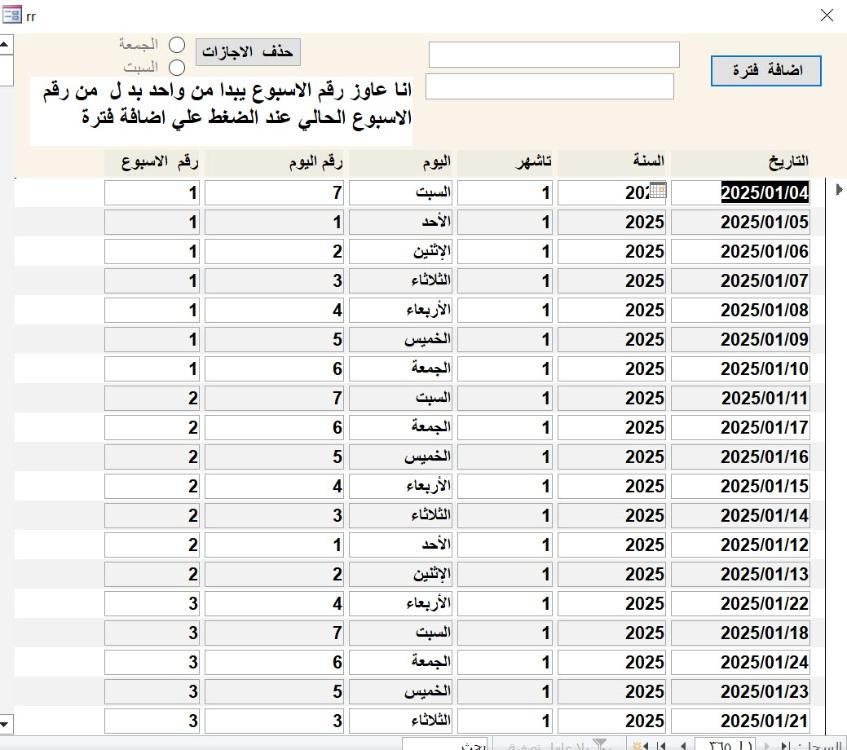Click the date cell 2025/01/23
Viewport: 847px width, 750px height.
[x=740, y=692]
